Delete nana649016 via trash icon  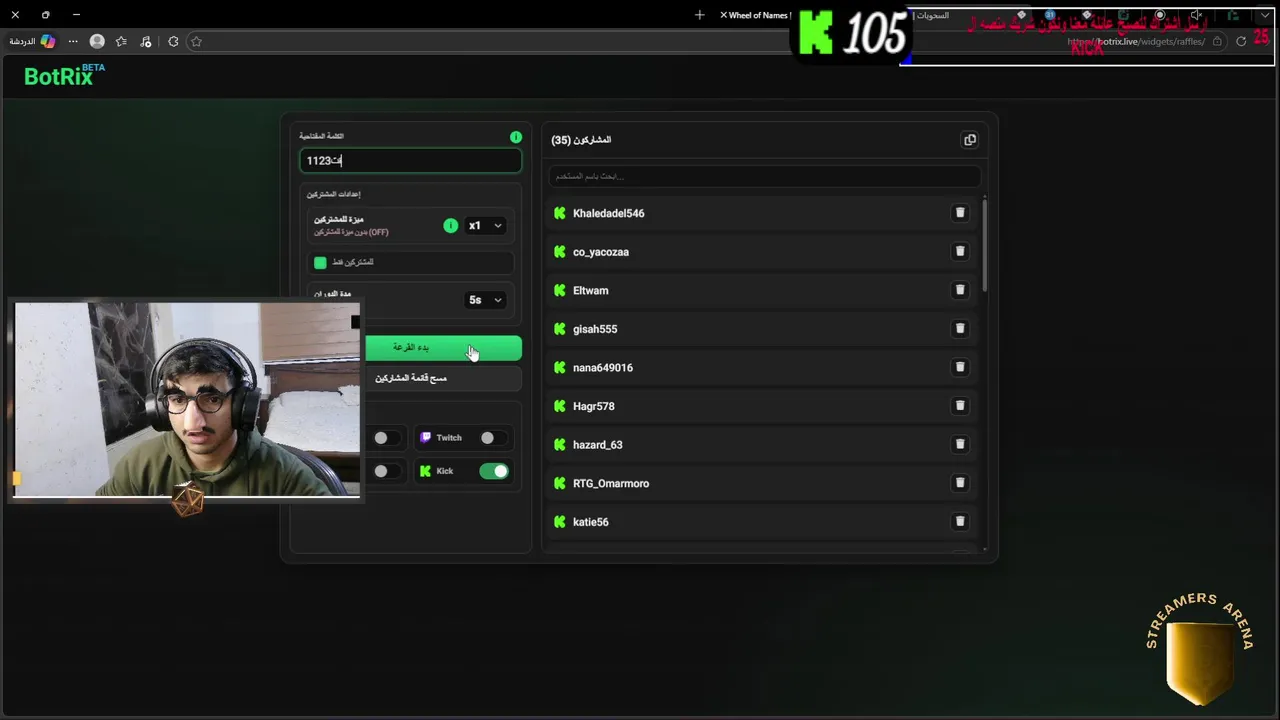[x=960, y=367]
